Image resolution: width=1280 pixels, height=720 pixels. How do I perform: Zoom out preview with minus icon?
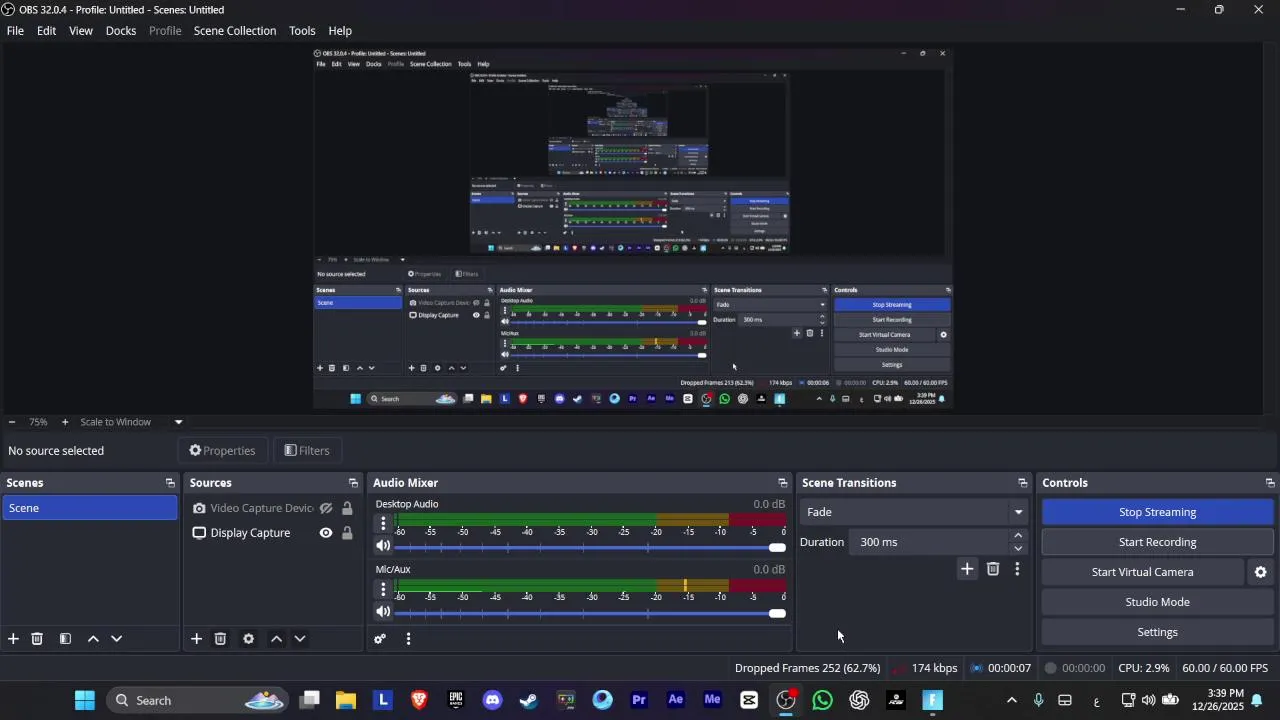coord(11,422)
